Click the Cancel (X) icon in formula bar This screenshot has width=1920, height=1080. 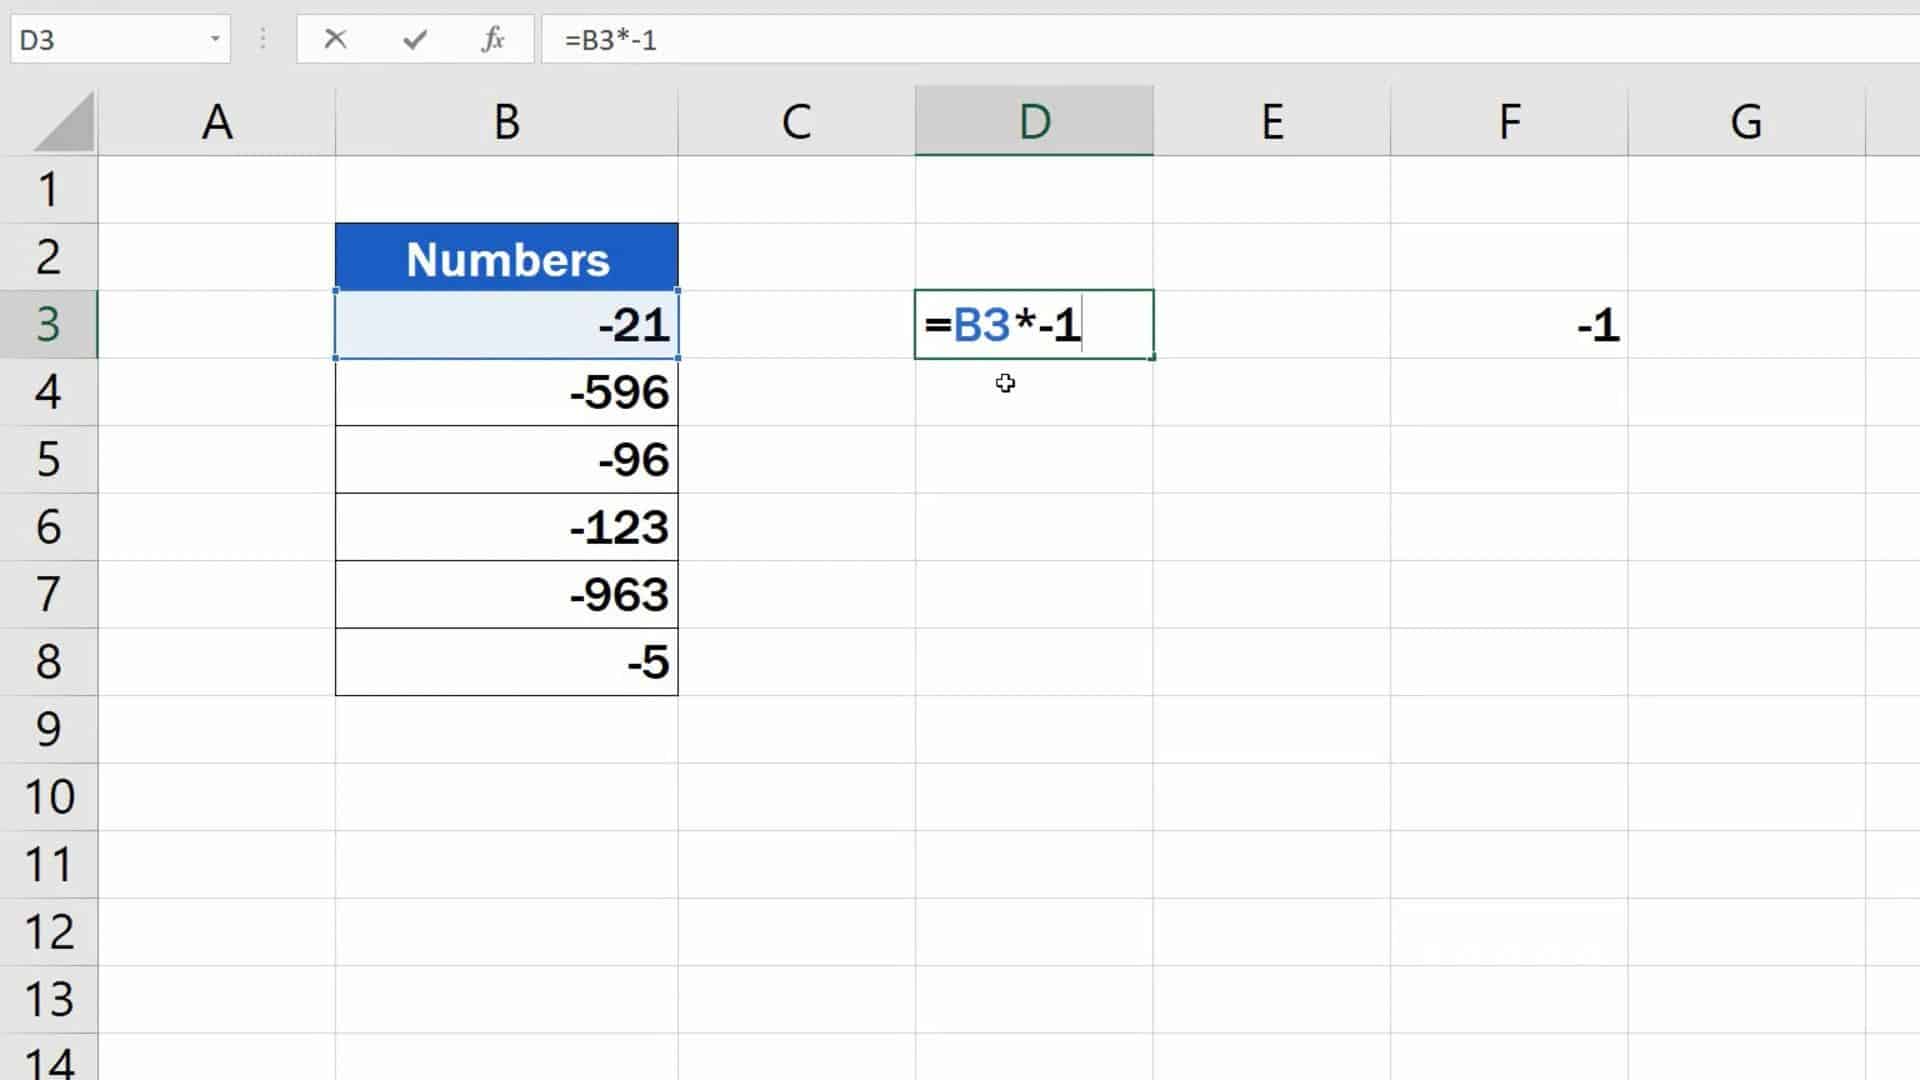[336, 40]
